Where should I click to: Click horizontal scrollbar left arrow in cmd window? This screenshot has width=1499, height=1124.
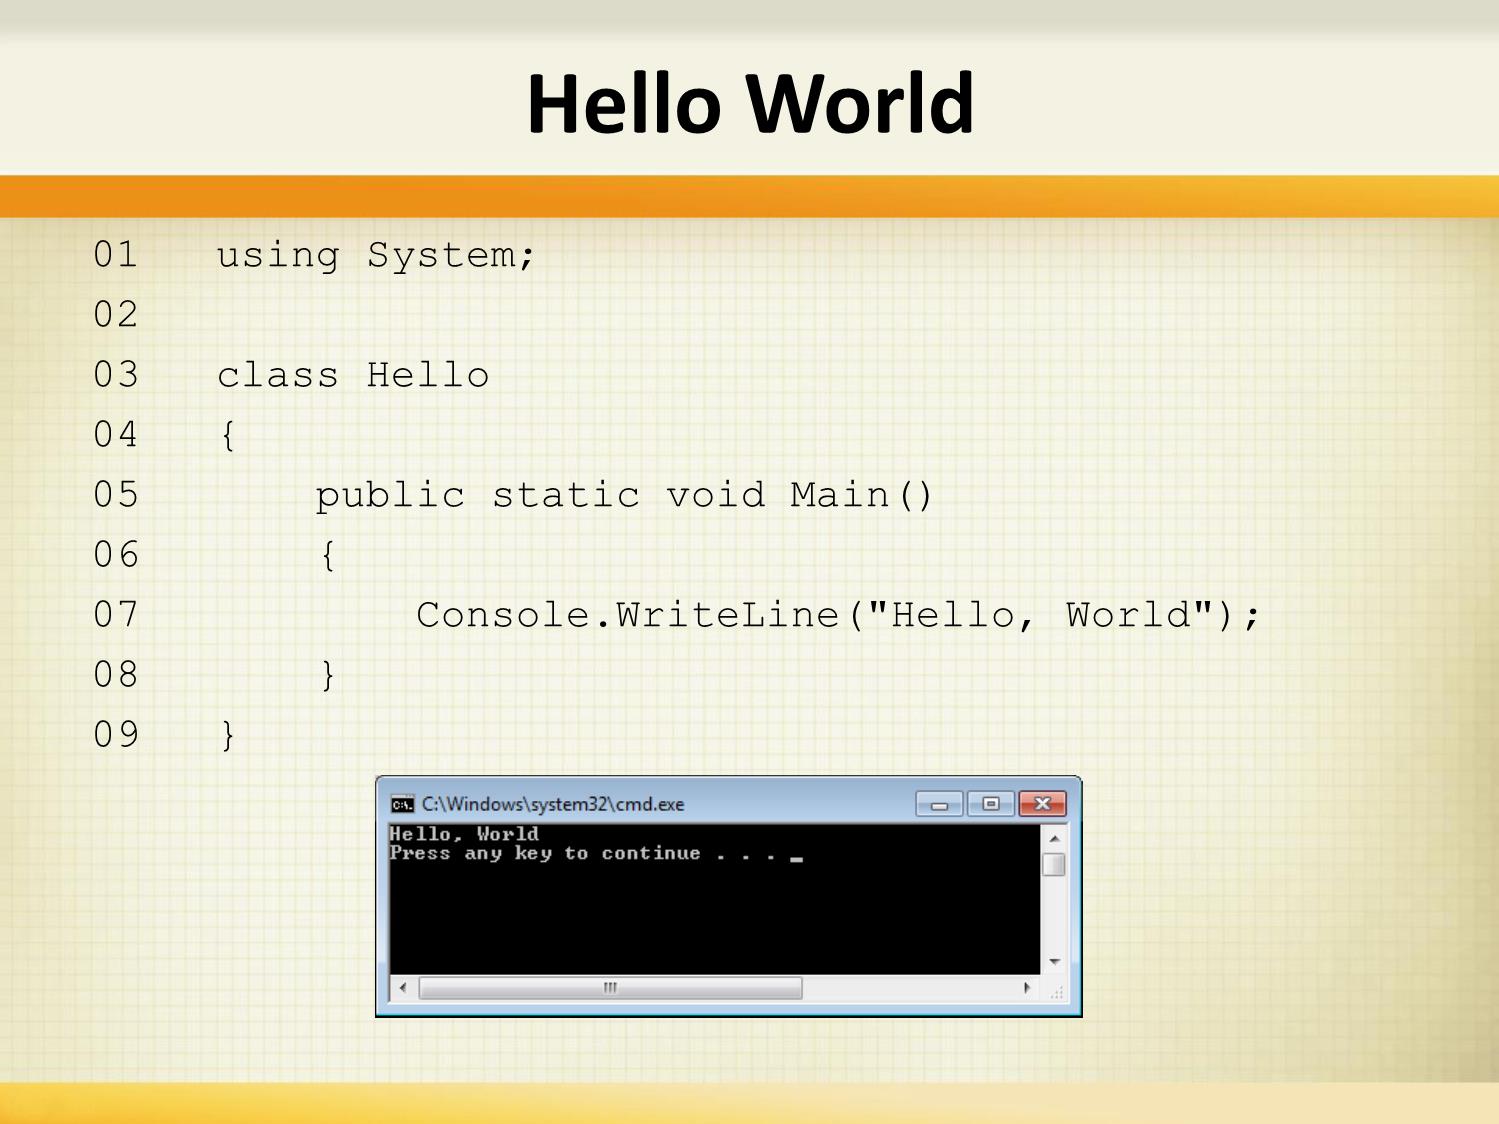402,988
